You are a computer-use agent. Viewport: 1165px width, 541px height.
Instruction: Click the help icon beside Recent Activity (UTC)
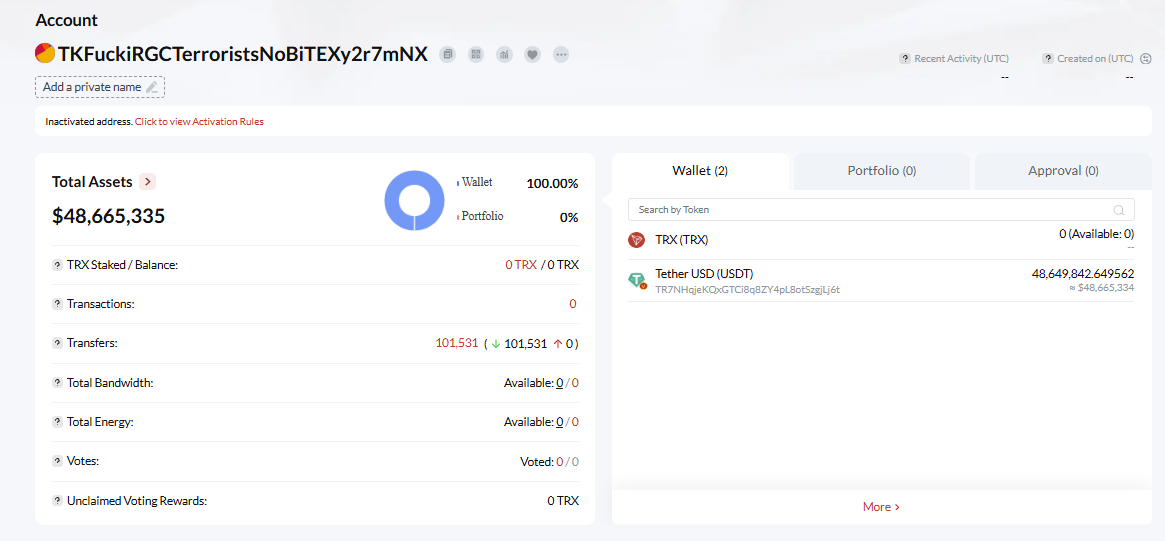(x=905, y=58)
